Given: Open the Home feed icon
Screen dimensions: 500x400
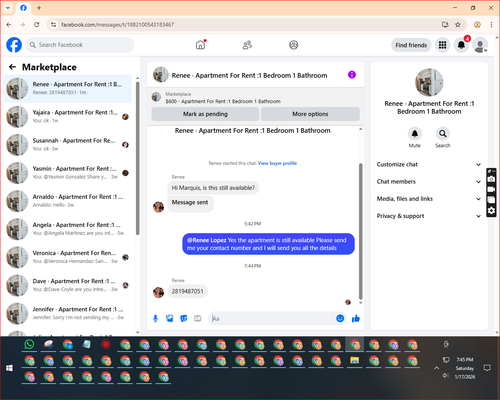Looking at the screenshot, I should [201, 45].
